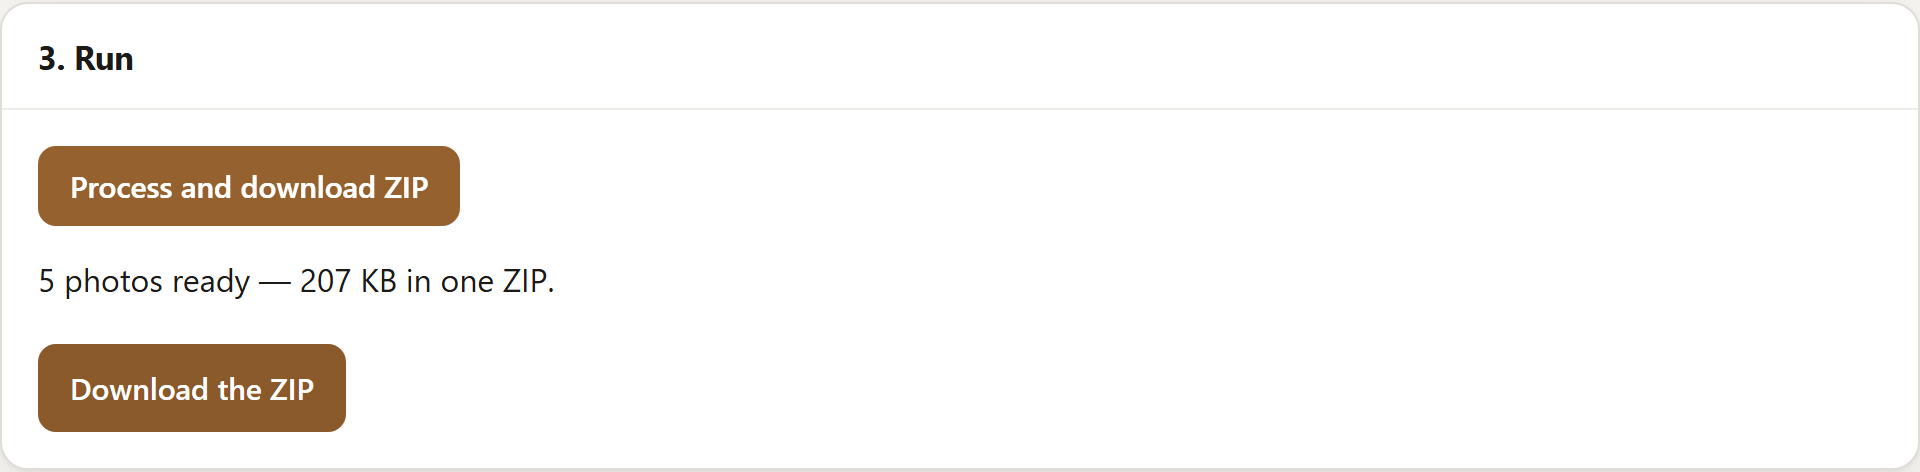Re-run processing with the first brown button
Image resolution: width=1920 pixels, height=472 pixels.
coord(249,186)
